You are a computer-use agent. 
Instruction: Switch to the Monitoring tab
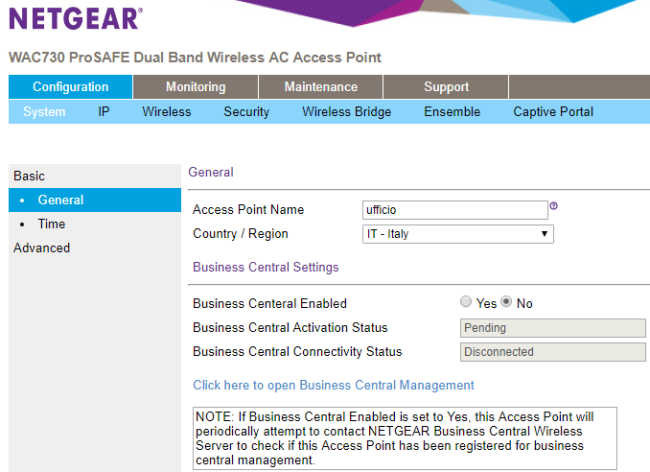(196, 87)
